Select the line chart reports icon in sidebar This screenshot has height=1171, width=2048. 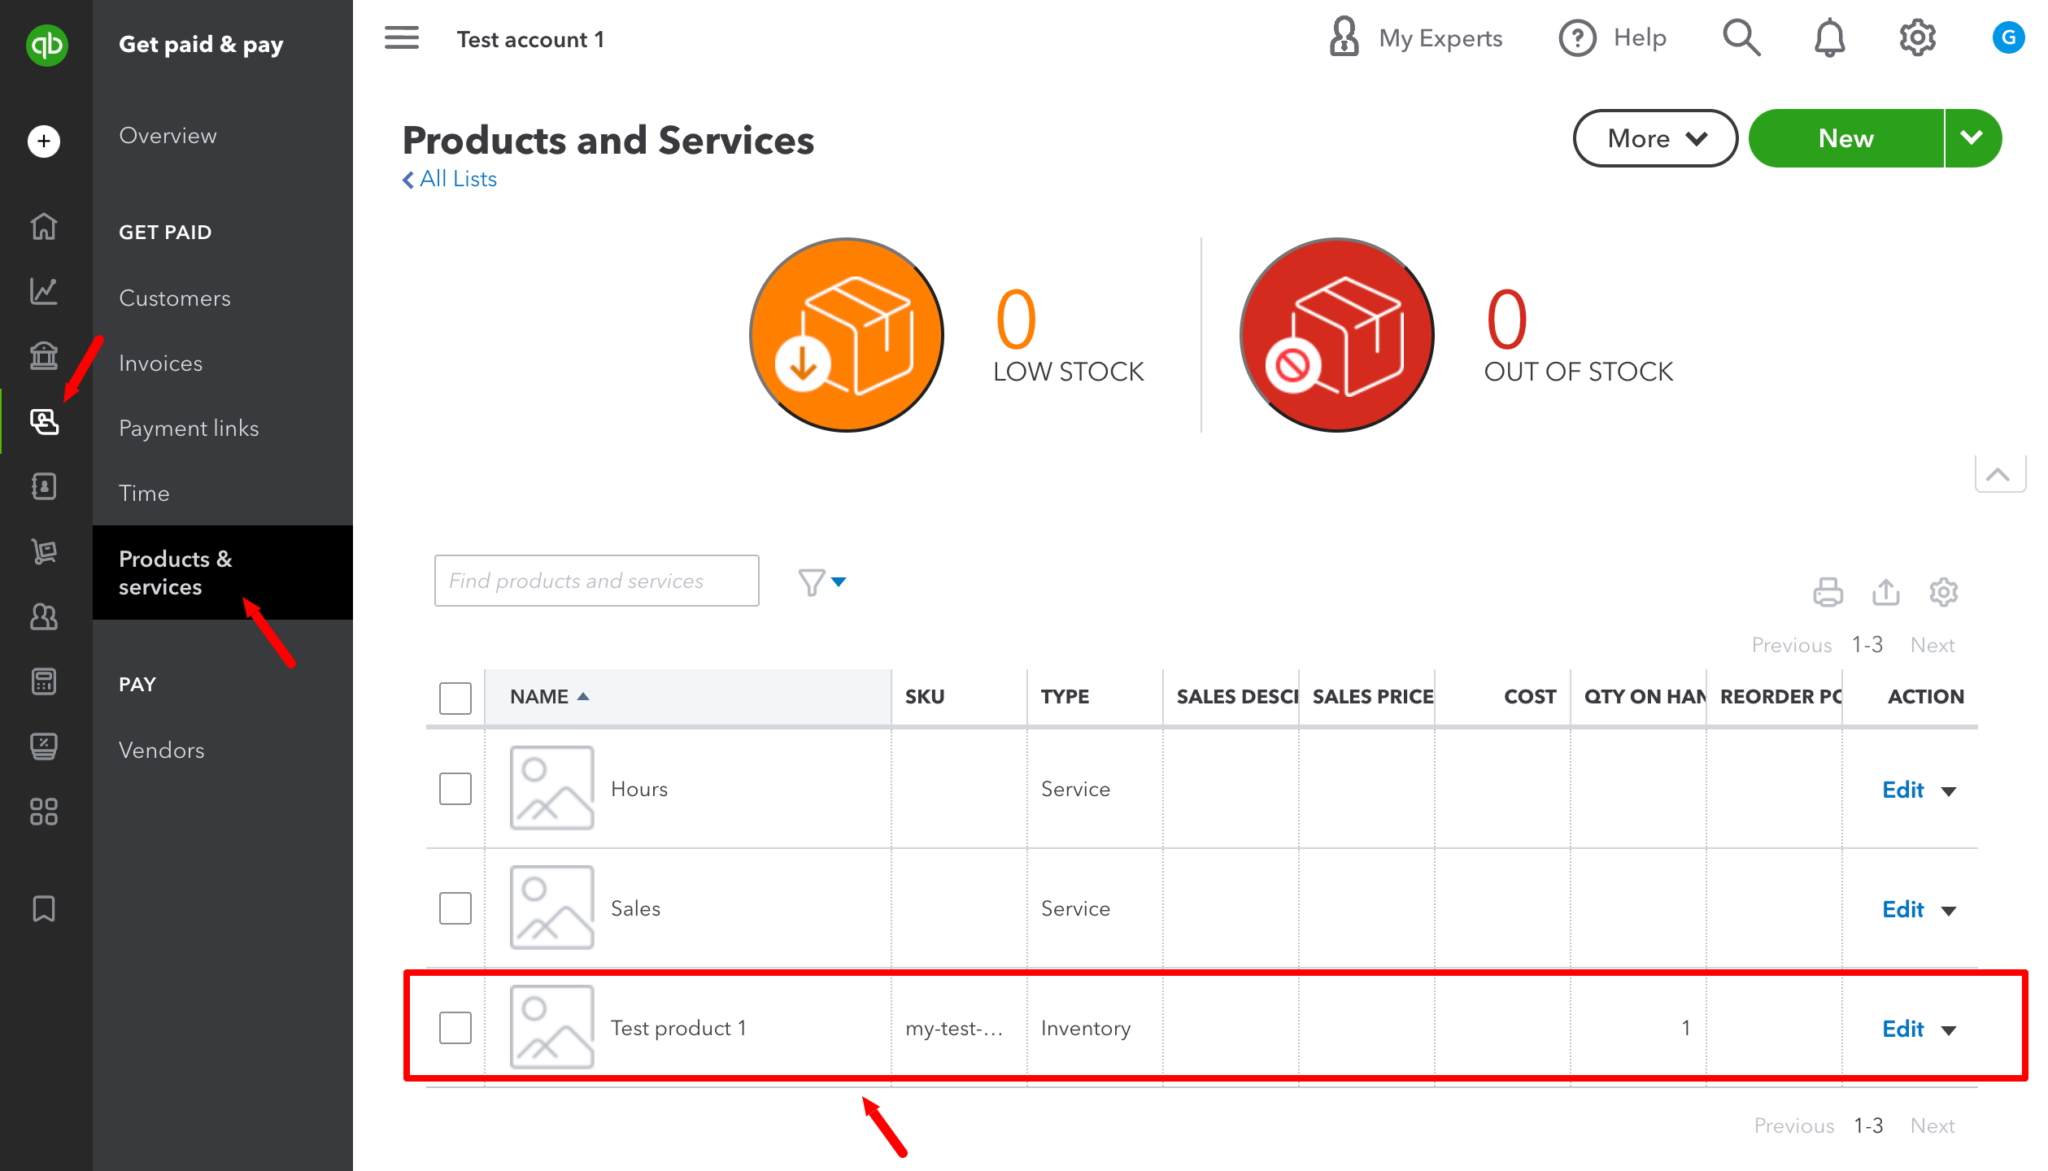click(x=44, y=291)
